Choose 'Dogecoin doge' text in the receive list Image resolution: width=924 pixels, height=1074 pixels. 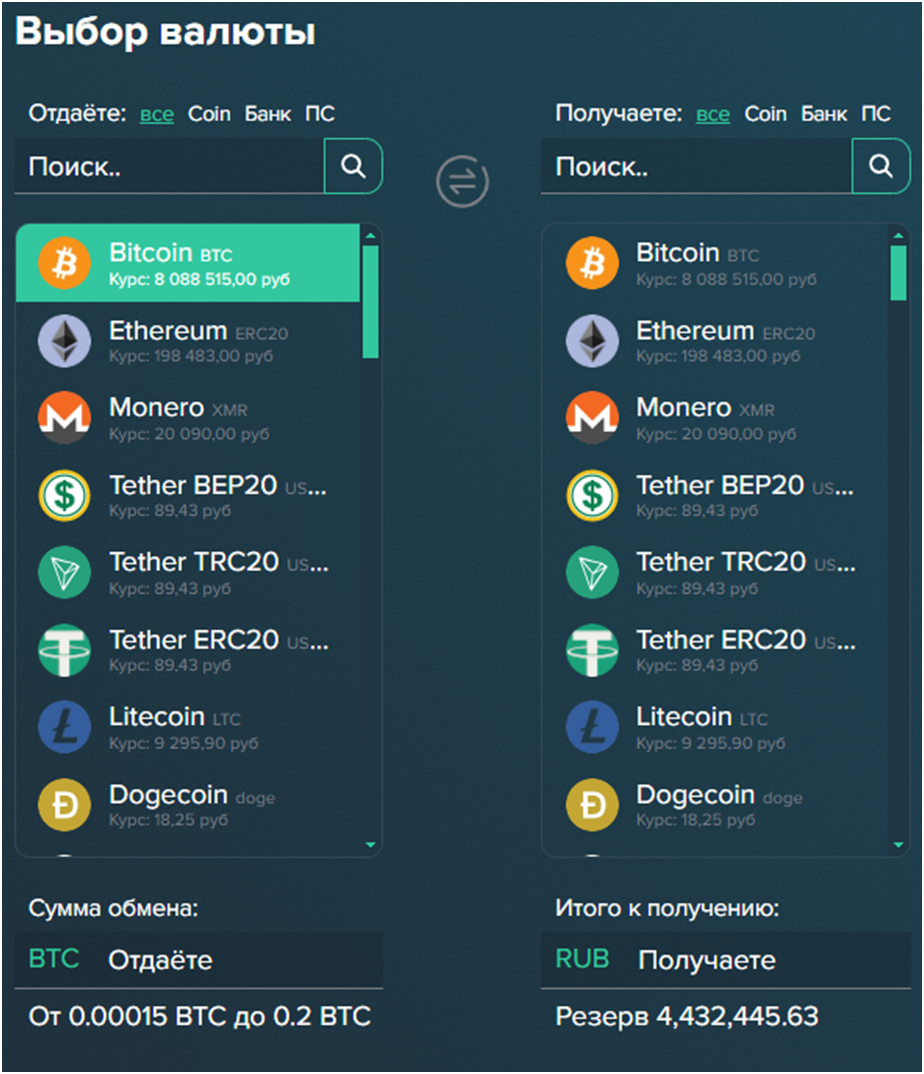click(719, 795)
